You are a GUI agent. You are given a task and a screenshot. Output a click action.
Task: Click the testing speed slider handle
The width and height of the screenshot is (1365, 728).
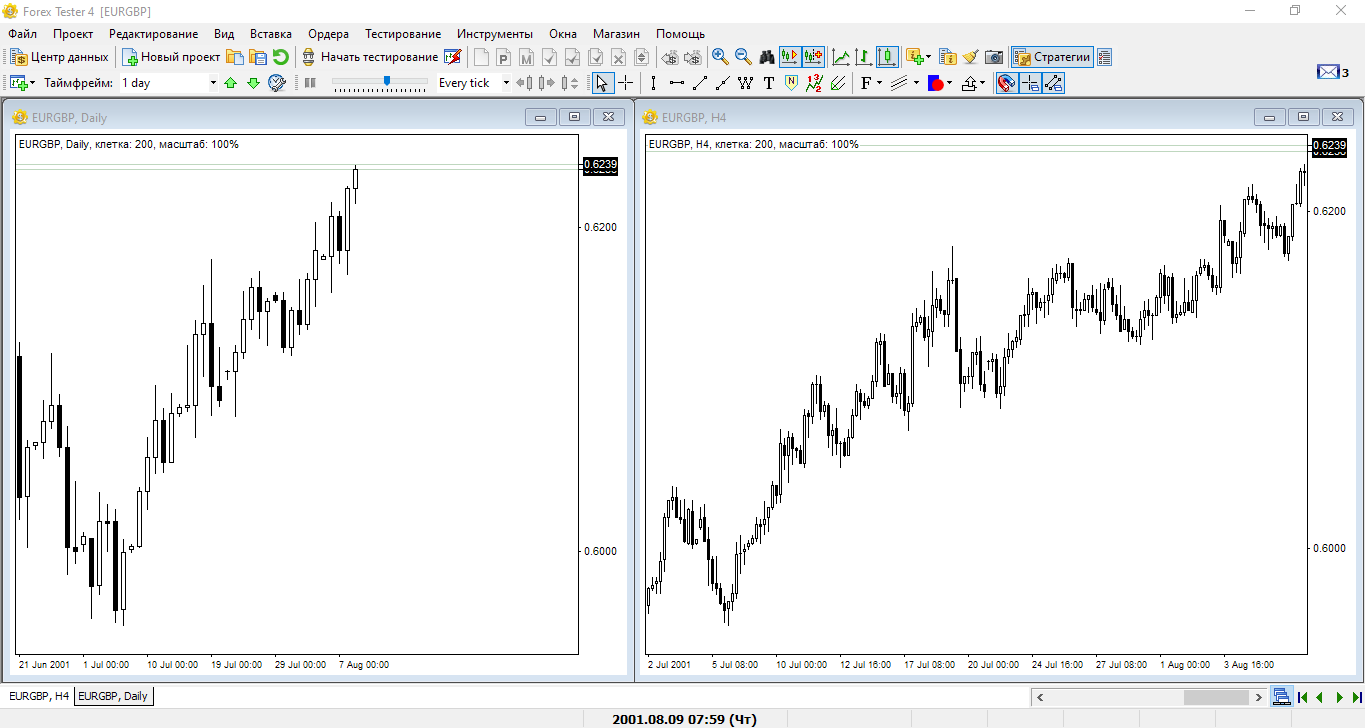pos(387,81)
